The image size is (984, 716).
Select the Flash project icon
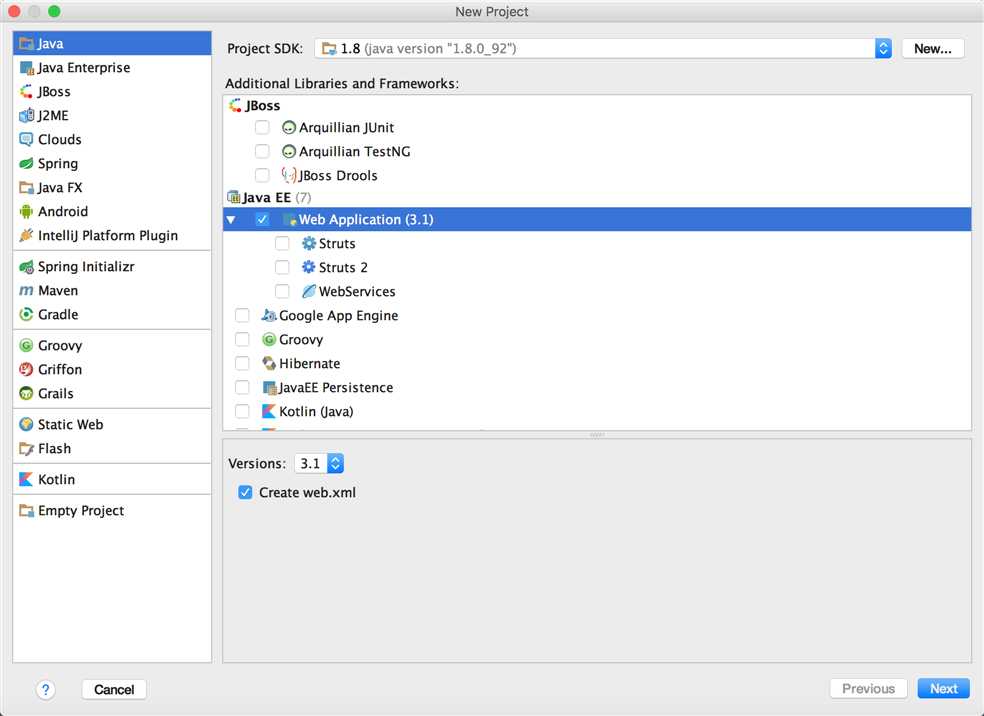[26, 449]
